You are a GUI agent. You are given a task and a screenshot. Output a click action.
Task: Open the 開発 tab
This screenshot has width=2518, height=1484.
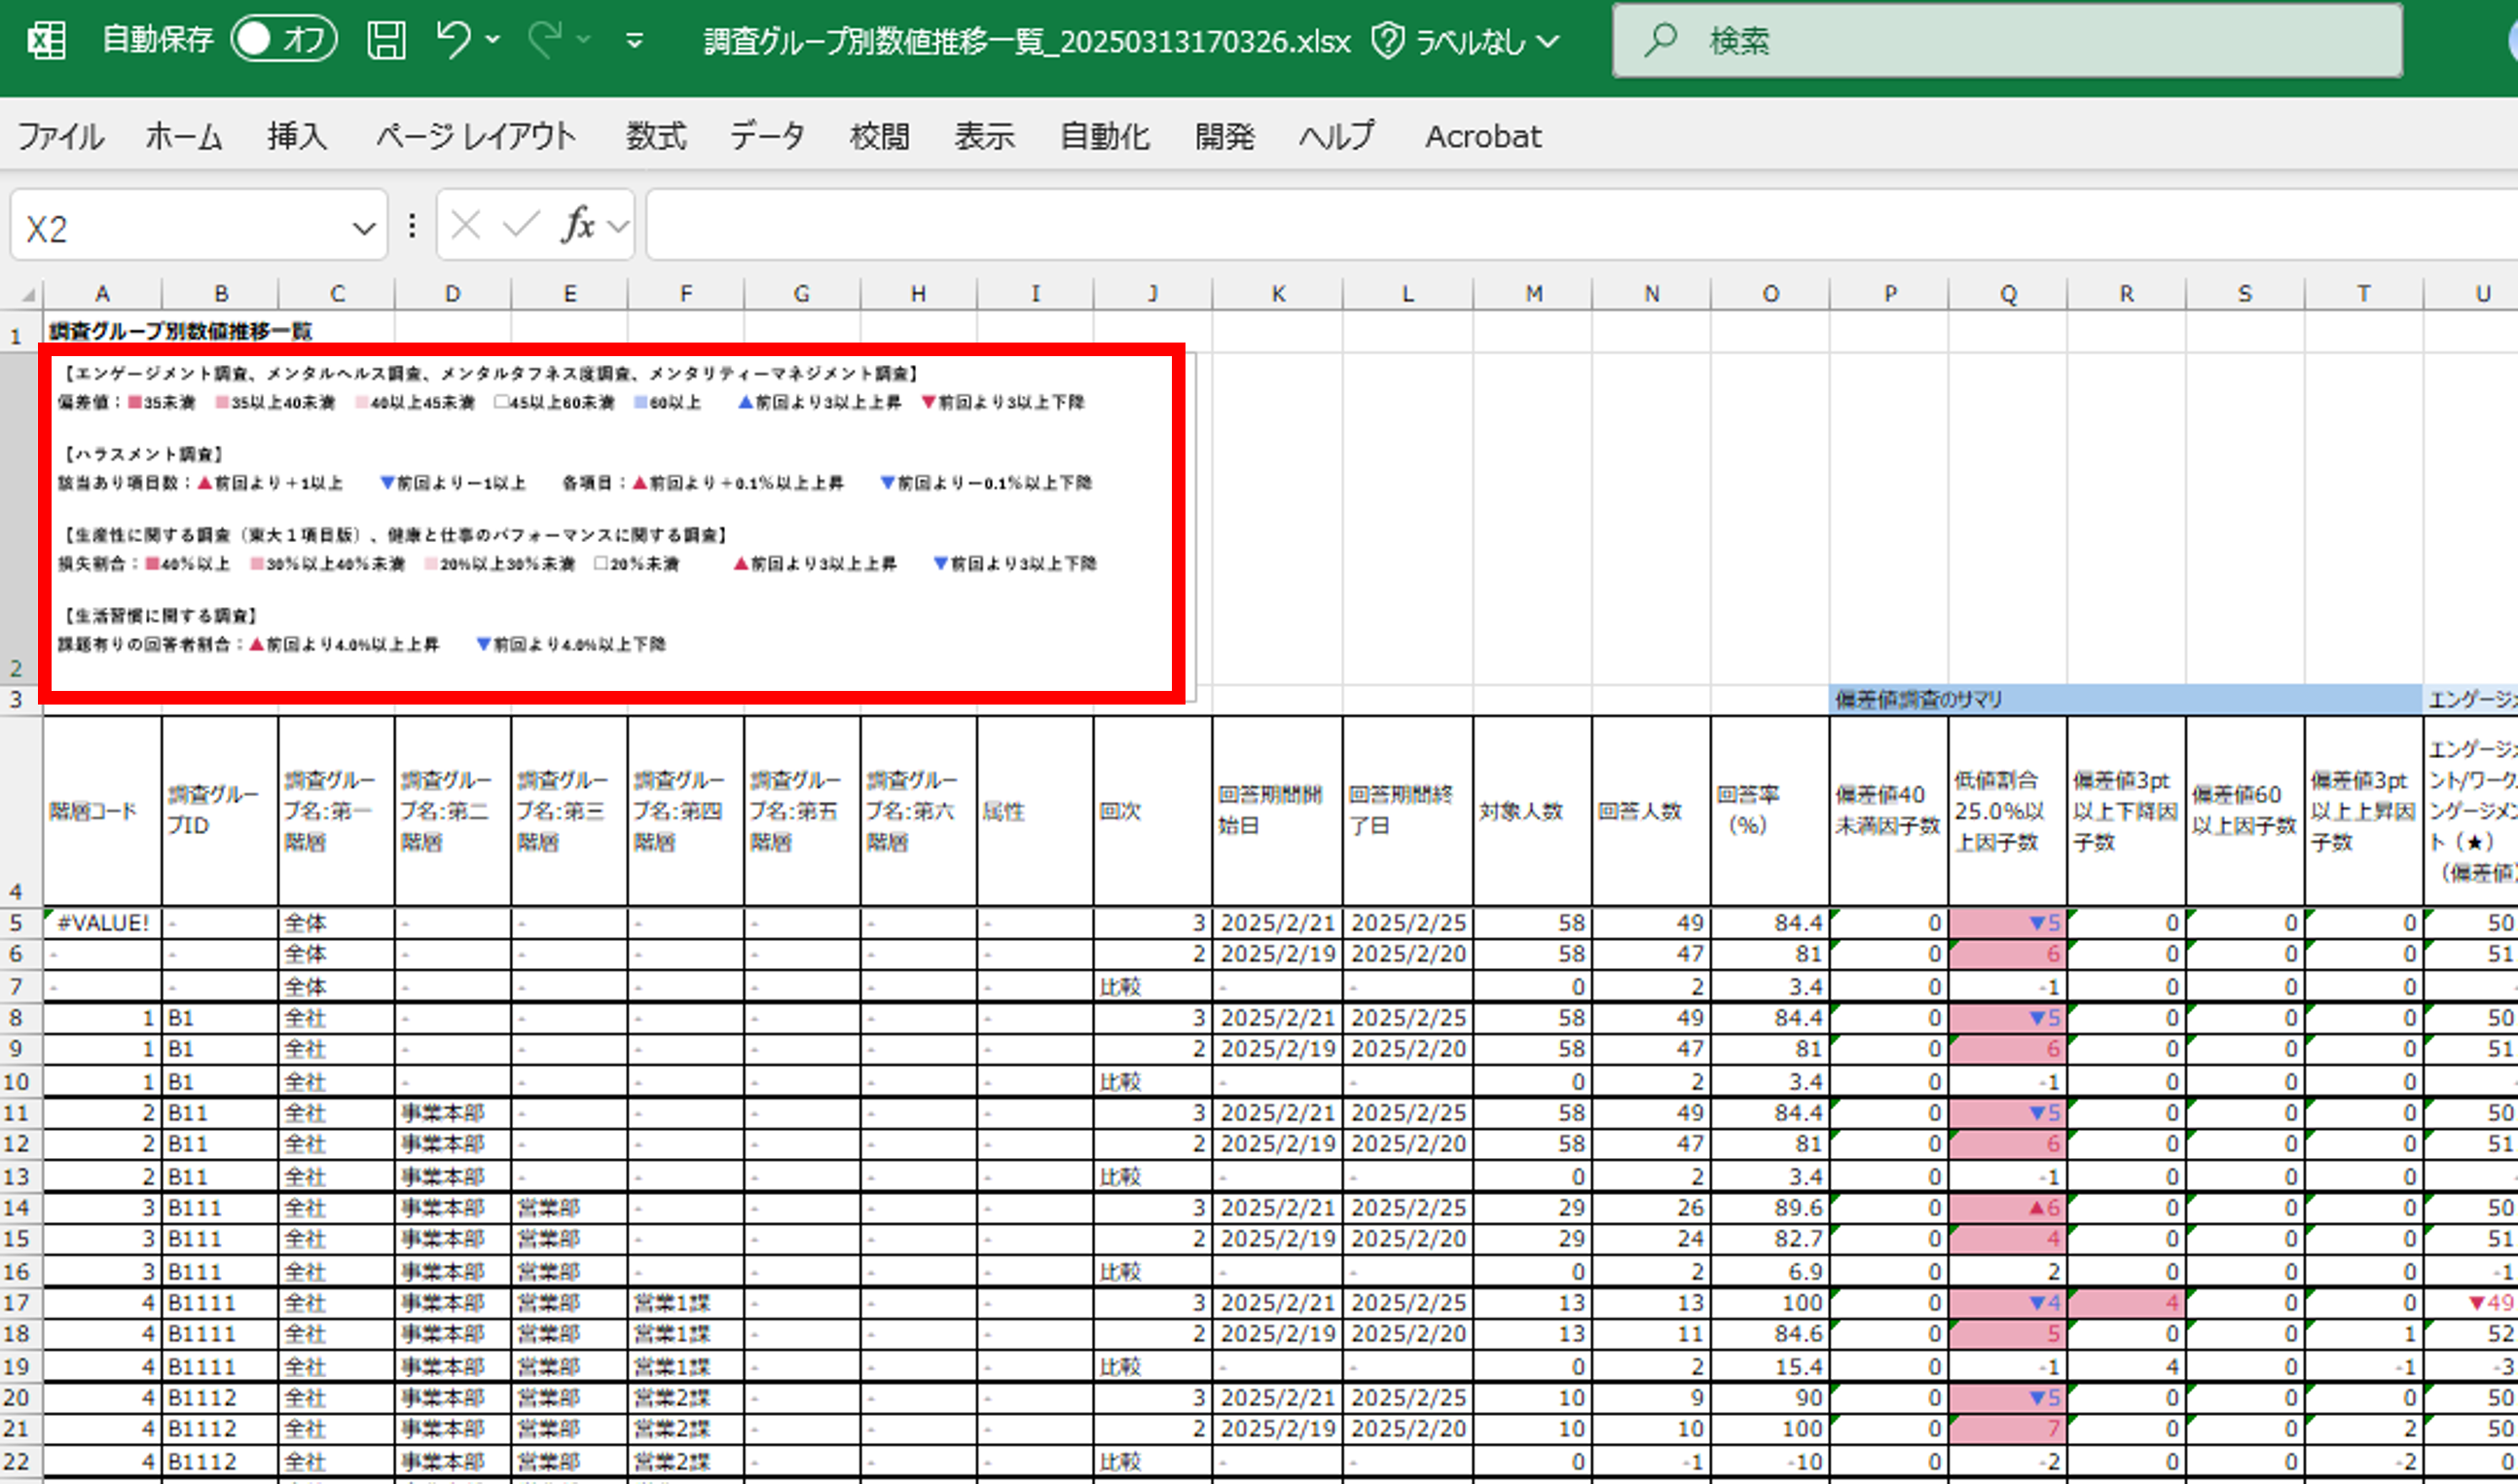(1224, 136)
